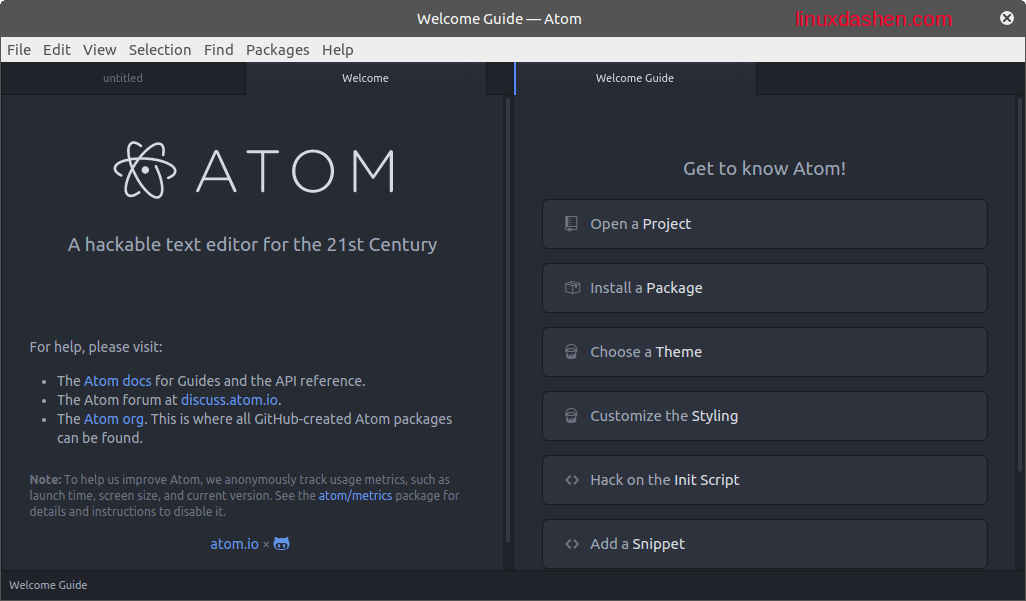Screen dimensions: 1026x601
Task: Visit the discuss.atom.io forum link
Action: [229, 400]
